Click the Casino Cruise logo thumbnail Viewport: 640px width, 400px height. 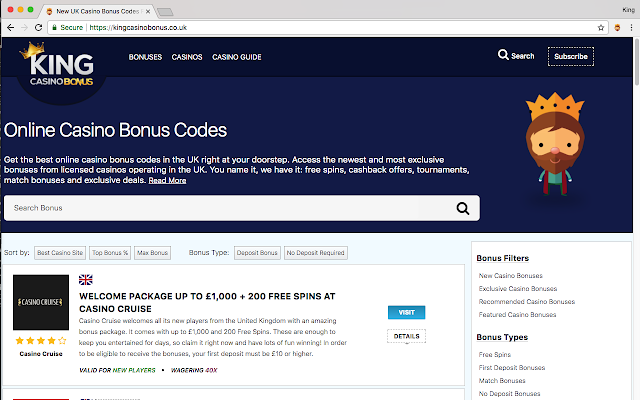[x=41, y=302]
